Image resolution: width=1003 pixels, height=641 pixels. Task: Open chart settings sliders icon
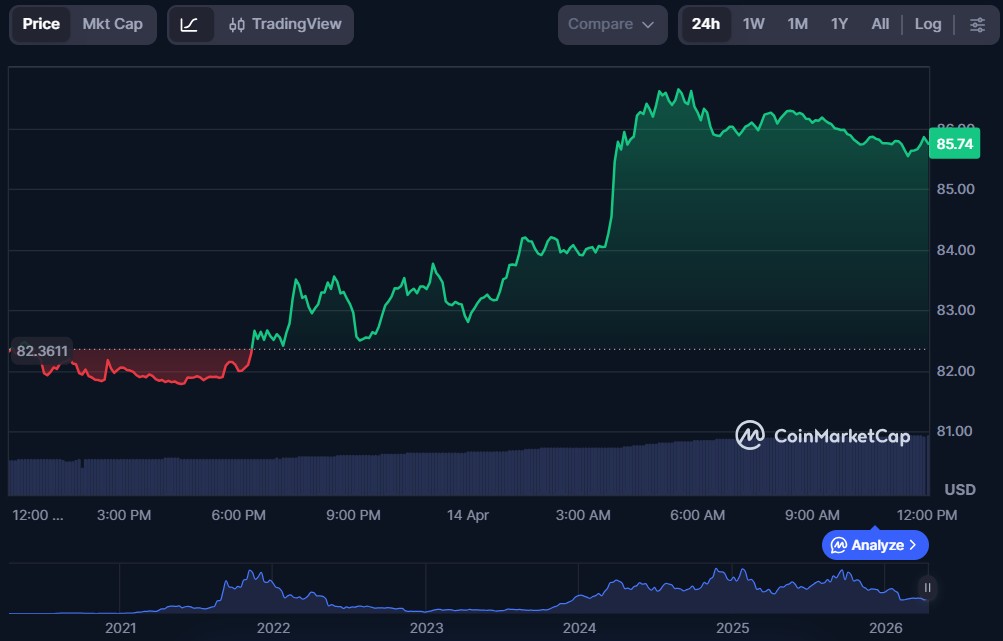pos(977,24)
